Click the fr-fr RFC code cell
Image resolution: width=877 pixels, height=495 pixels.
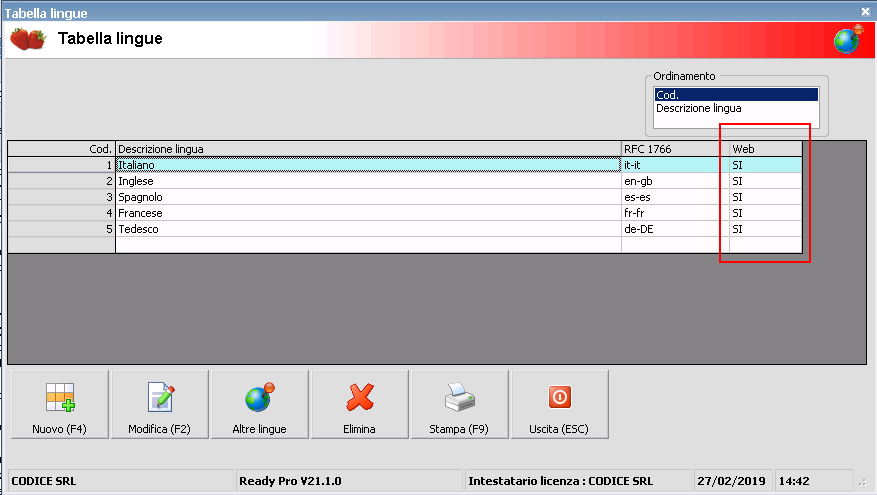point(675,213)
